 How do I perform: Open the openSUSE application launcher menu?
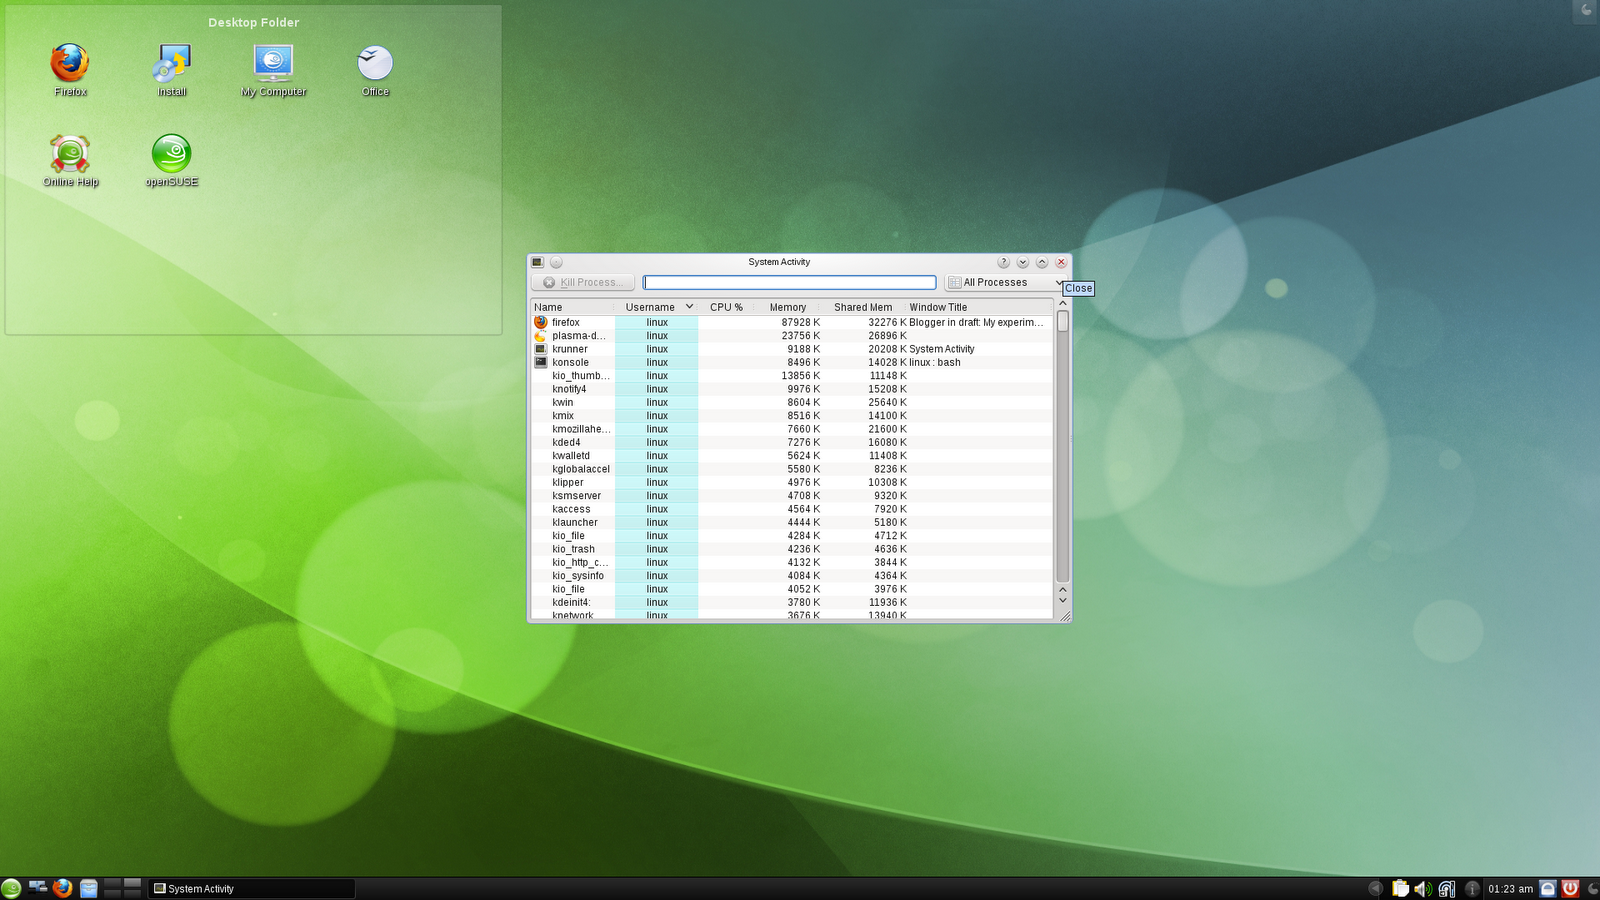point(14,888)
